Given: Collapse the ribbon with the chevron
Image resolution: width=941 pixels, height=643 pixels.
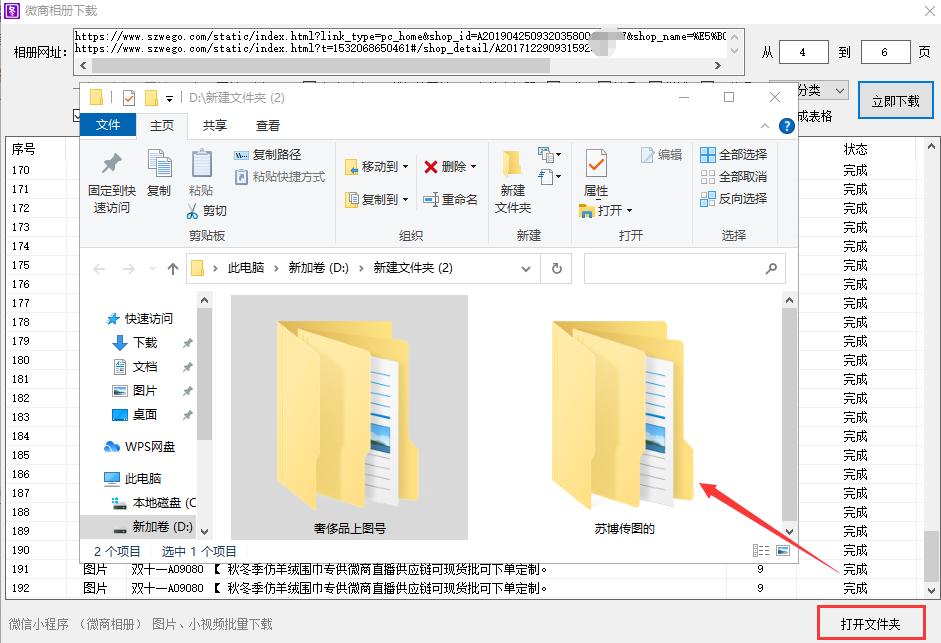Looking at the screenshot, I should (763, 125).
